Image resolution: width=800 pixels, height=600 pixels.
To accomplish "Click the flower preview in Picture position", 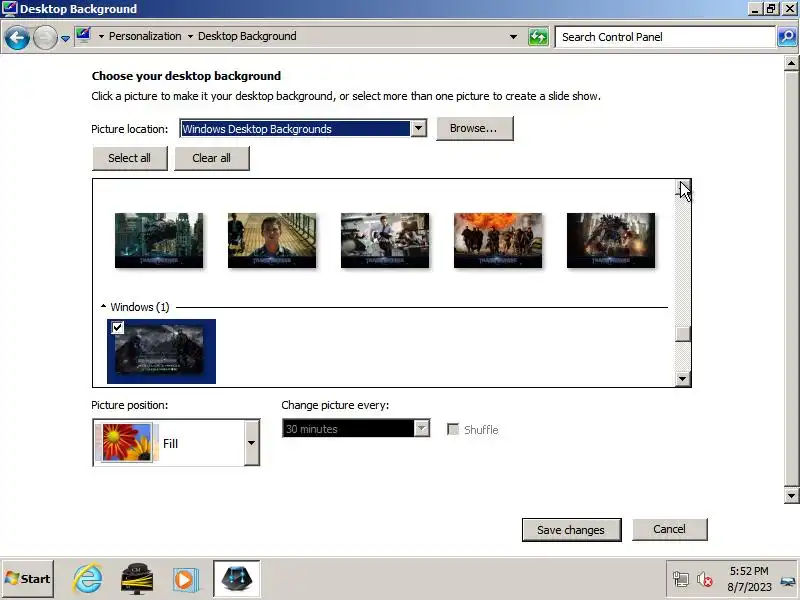I will point(127,442).
